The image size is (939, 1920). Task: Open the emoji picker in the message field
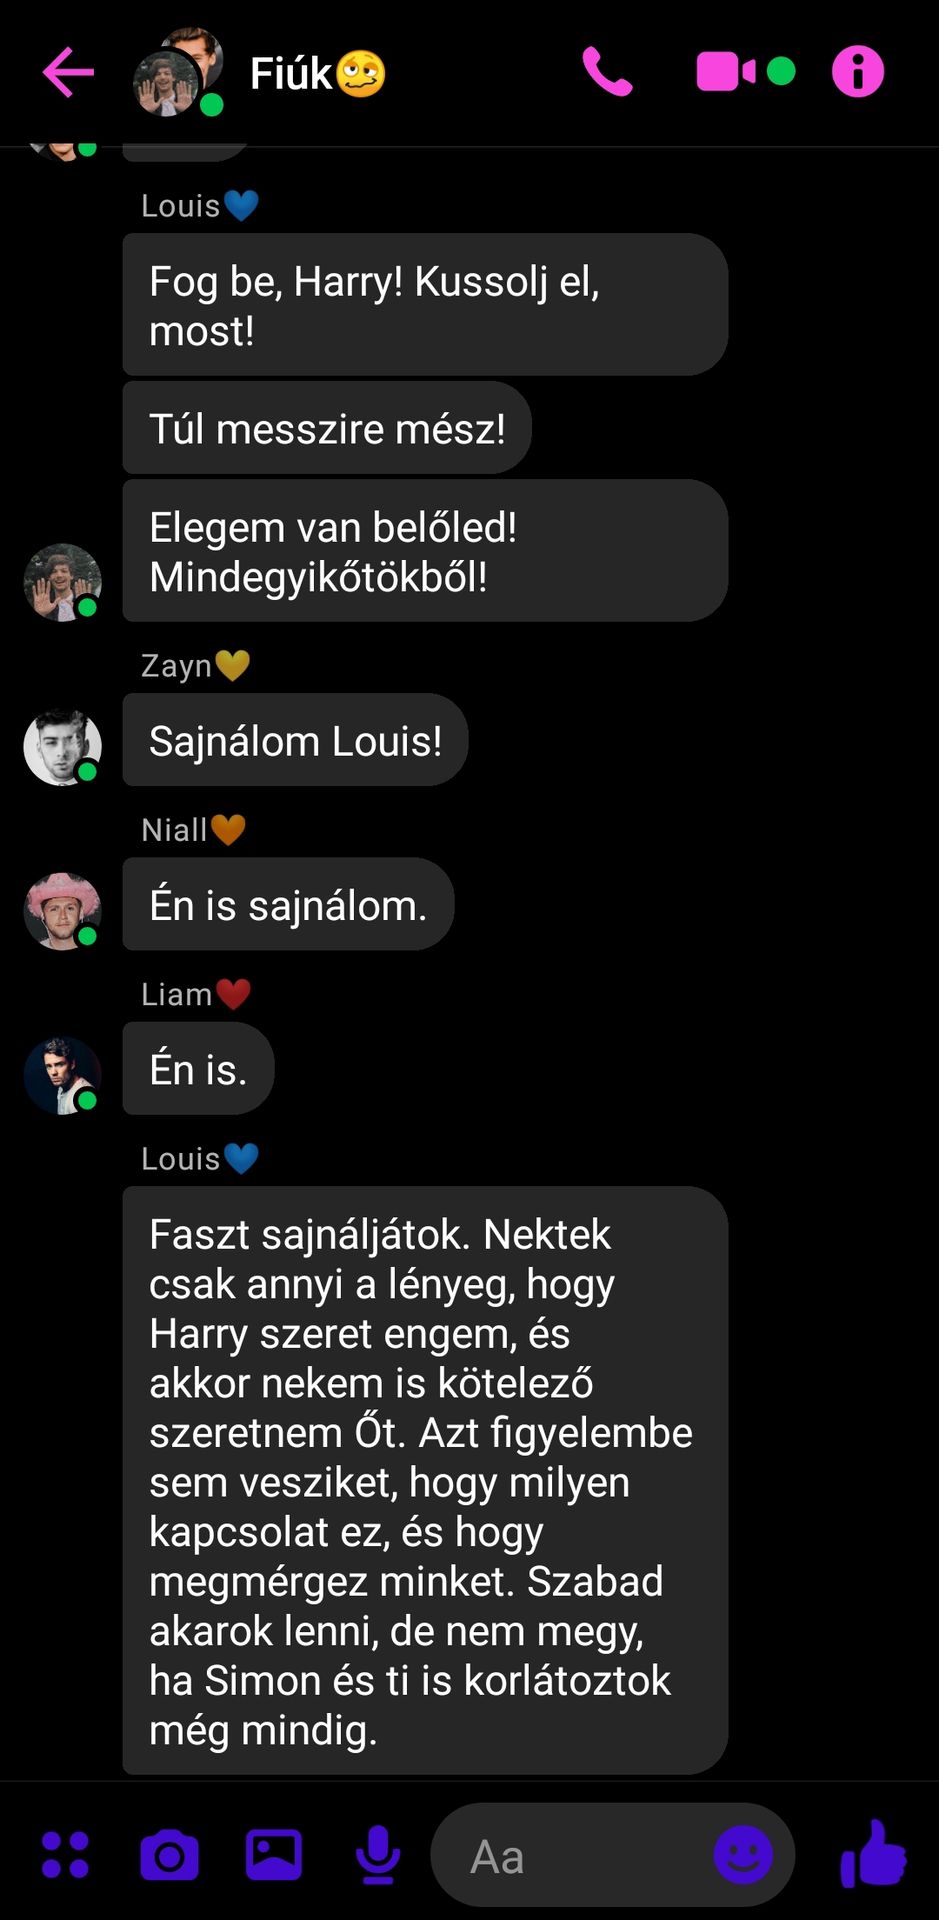(743, 1855)
